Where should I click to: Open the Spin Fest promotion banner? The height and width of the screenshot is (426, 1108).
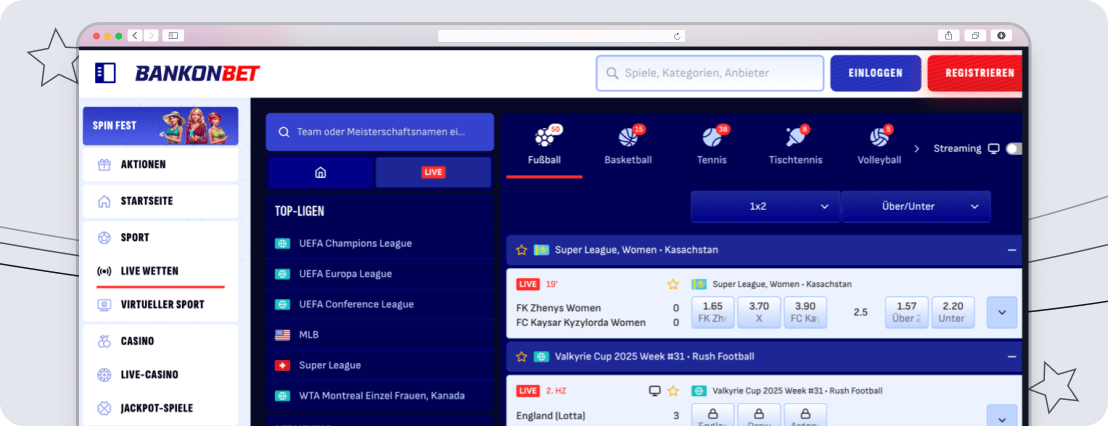160,126
